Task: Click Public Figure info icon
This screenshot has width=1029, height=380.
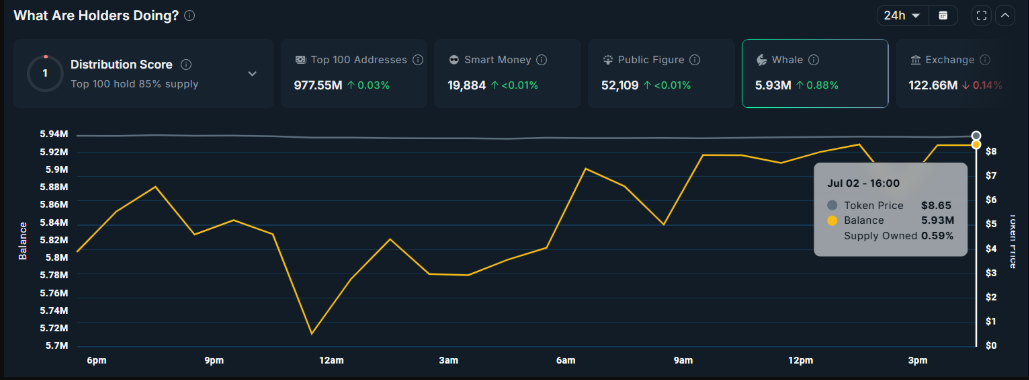Action: coord(694,60)
